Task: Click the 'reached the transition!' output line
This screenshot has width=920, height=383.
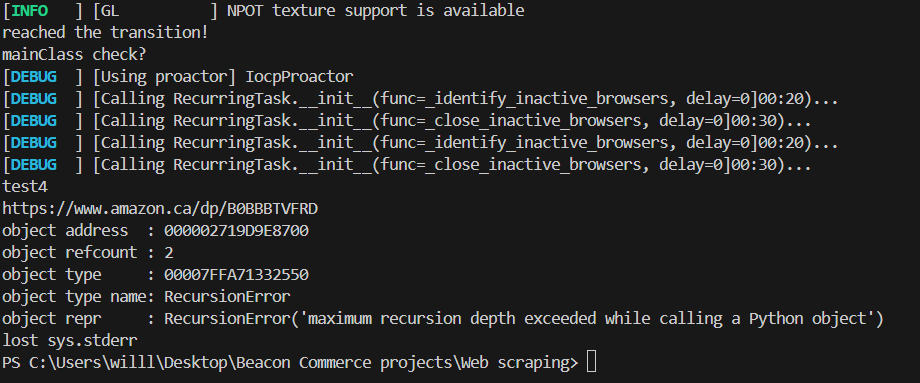Action: pyautogui.click(x=105, y=33)
